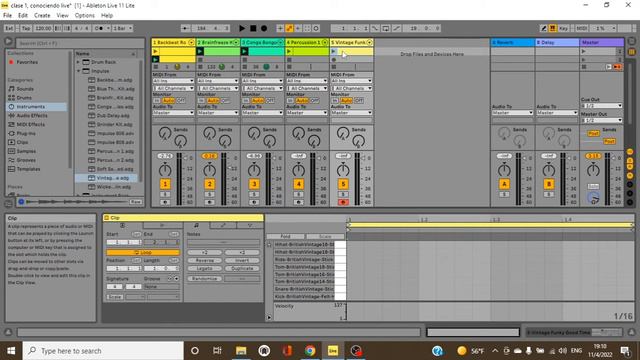The height and width of the screenshot is (360, 640).
Task: Toggle the piano roll Fold button
Action: 285,236
